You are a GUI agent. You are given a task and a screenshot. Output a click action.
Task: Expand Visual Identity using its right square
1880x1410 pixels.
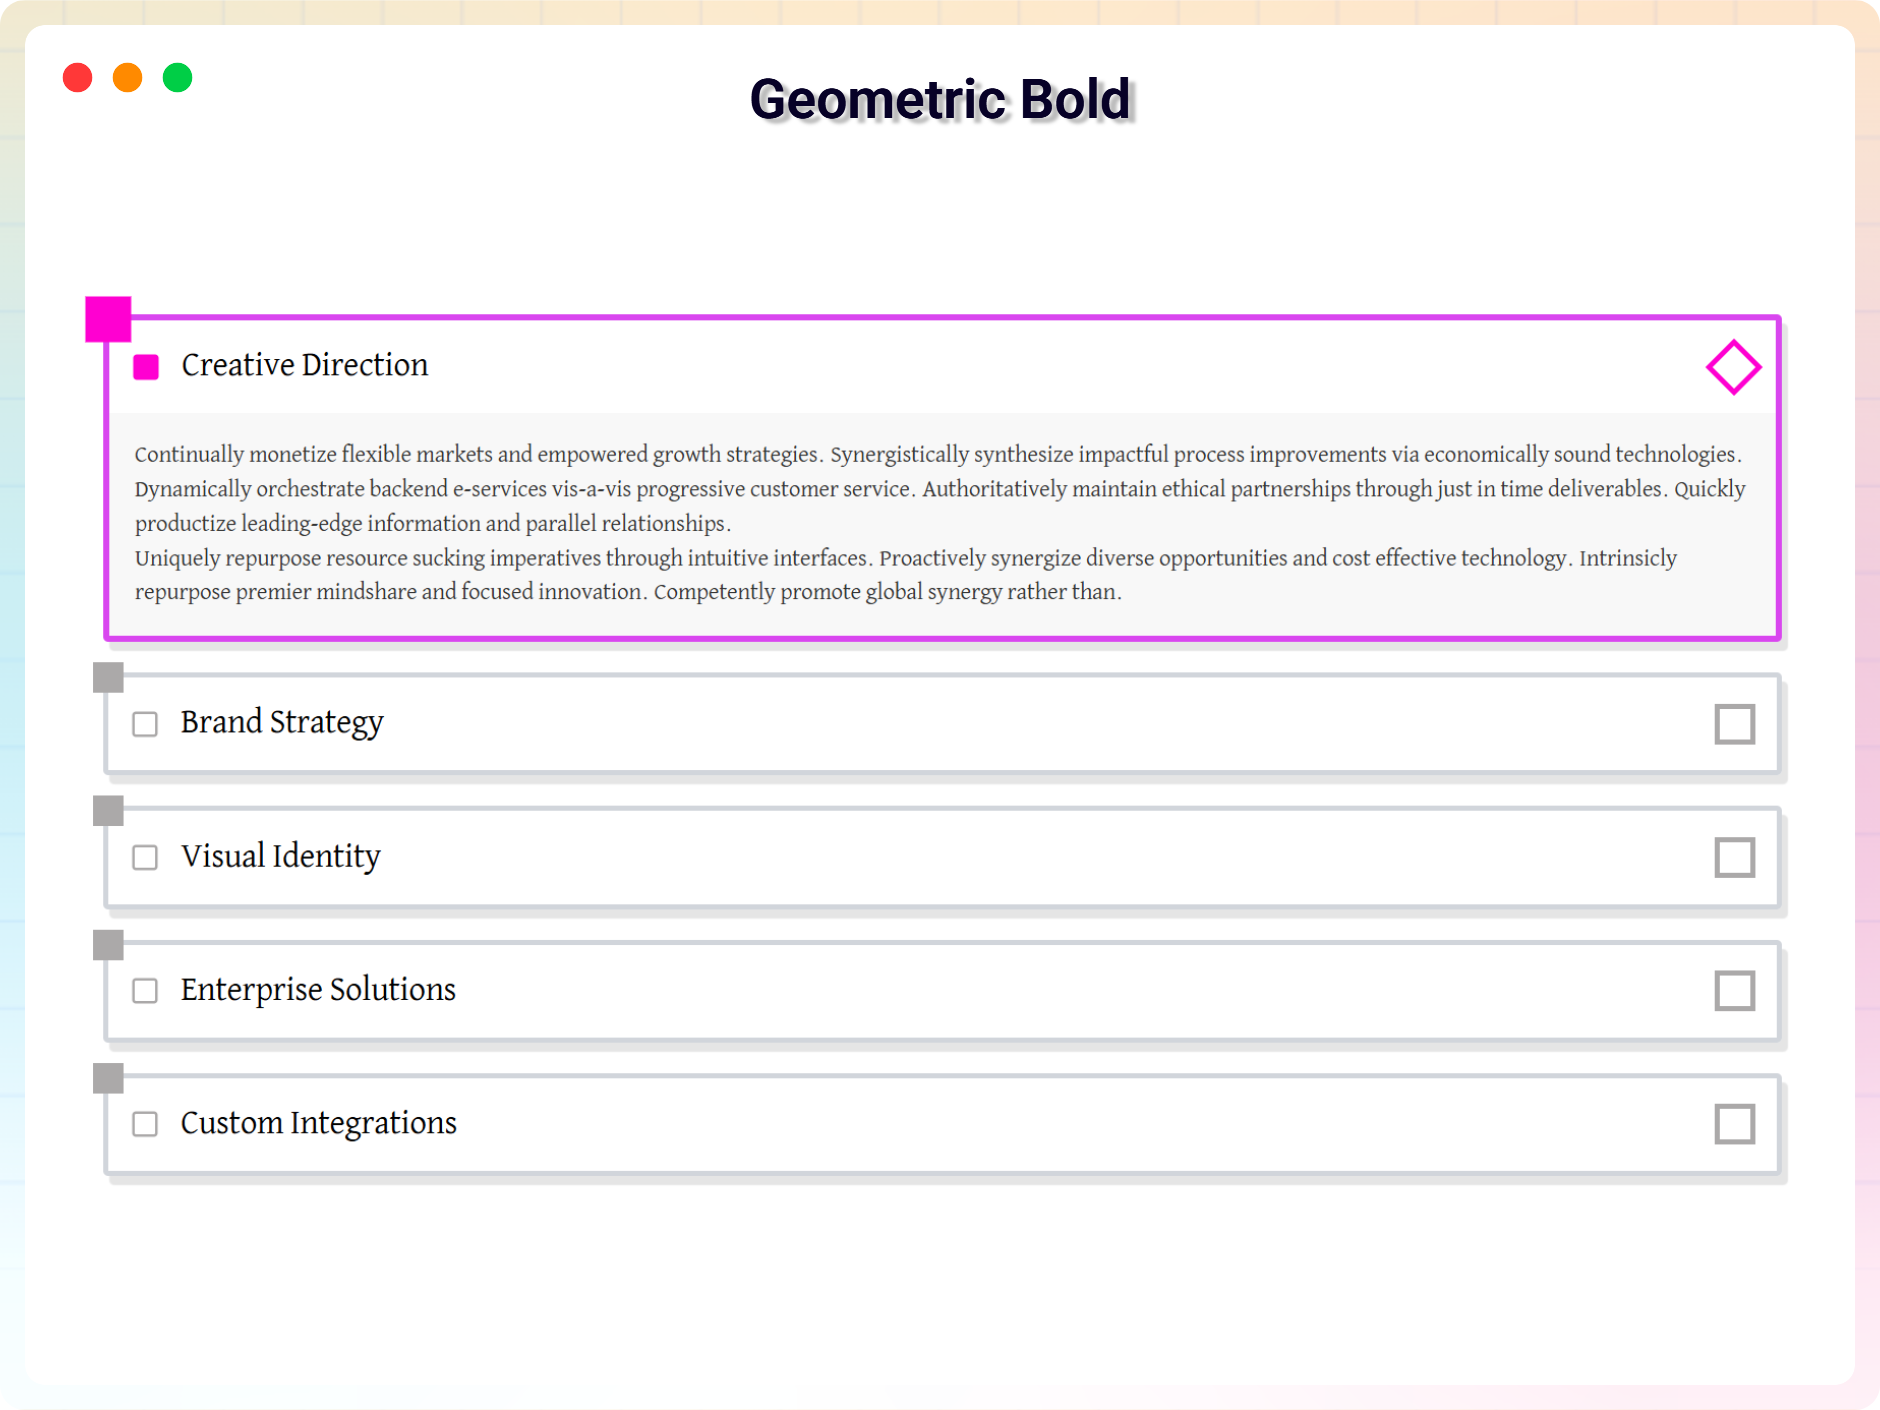pyautogui.click(x=1734, y=858)
